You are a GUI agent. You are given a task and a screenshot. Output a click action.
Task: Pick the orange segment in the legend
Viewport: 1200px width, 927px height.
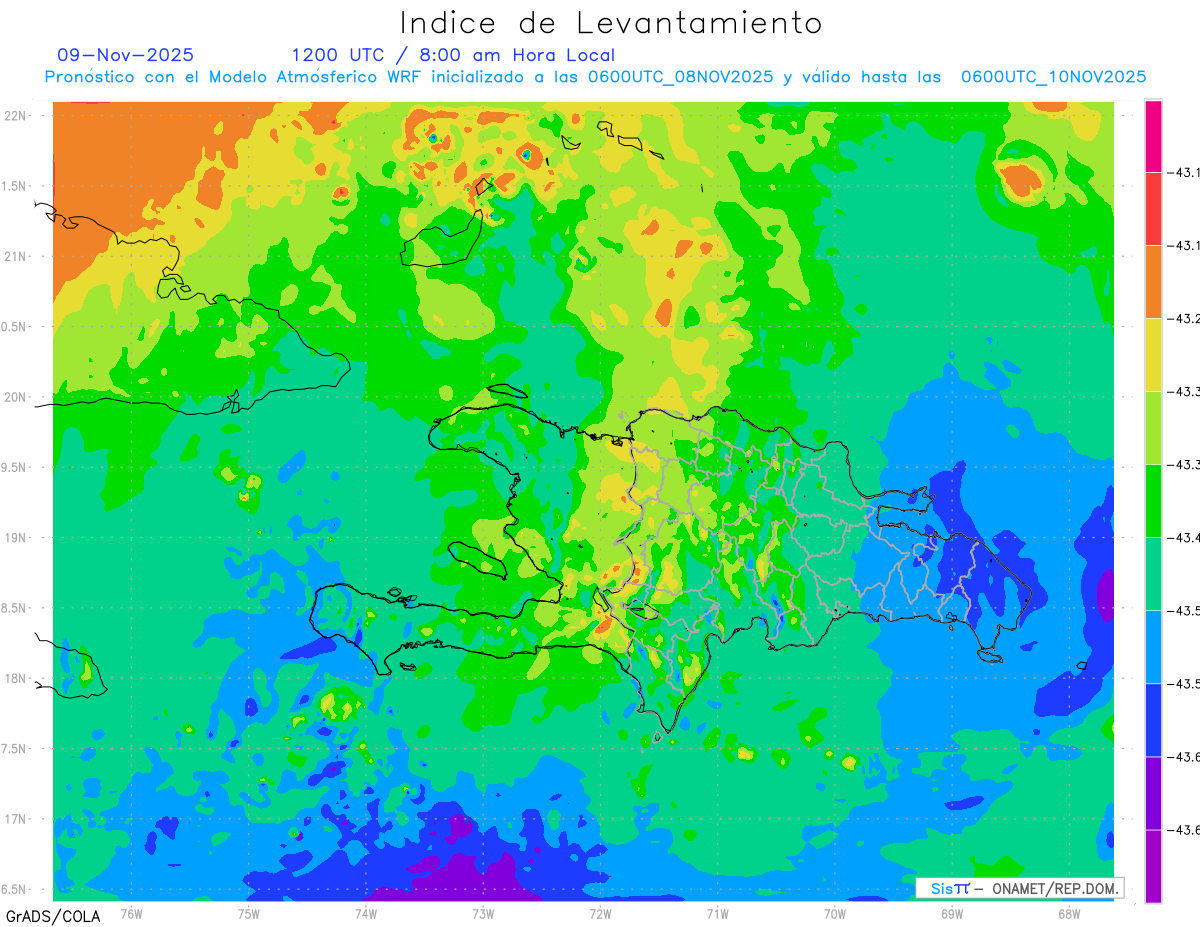click(x=1153, y=282)
